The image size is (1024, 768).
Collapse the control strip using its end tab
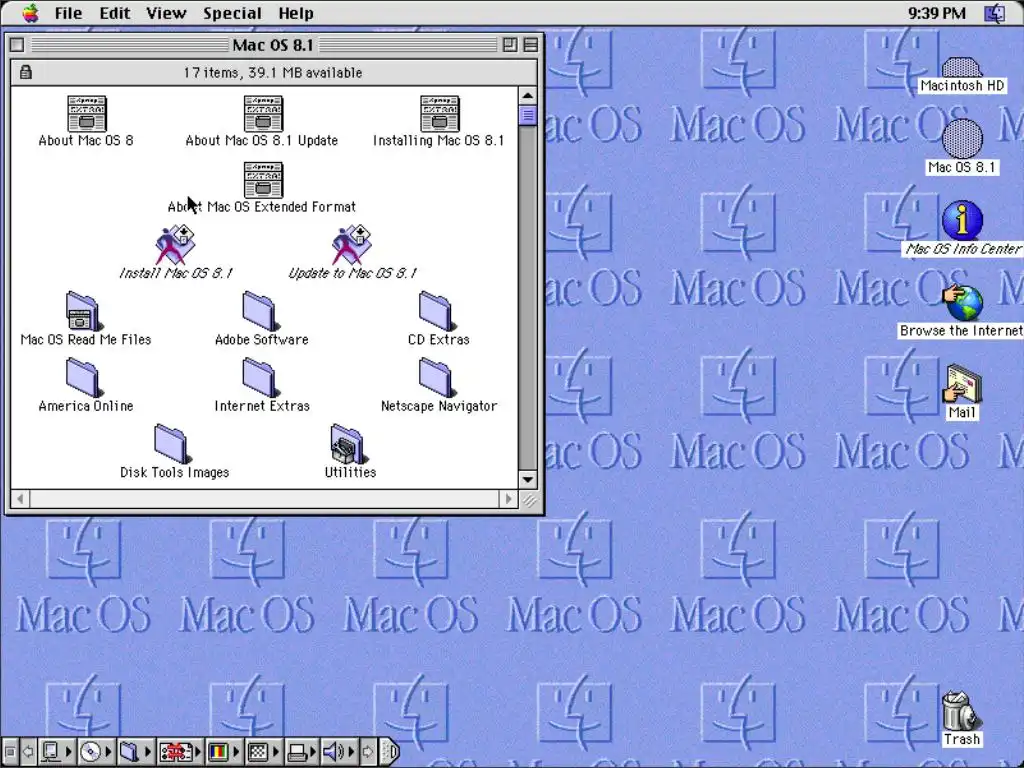pyautogui.click(x=390, y=752)
